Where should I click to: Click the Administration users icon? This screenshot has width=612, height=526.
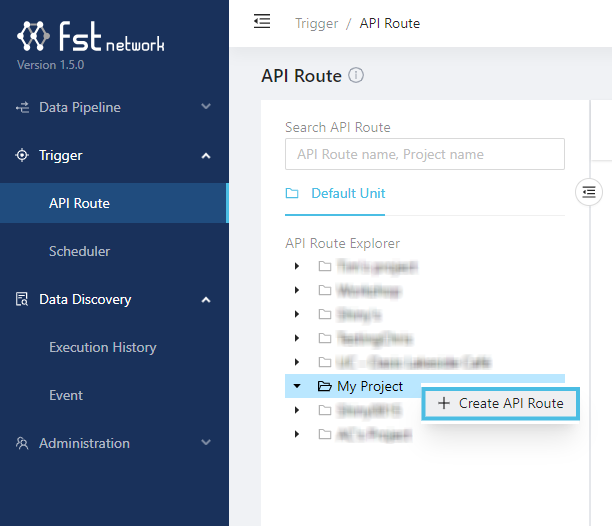point(22,443)
